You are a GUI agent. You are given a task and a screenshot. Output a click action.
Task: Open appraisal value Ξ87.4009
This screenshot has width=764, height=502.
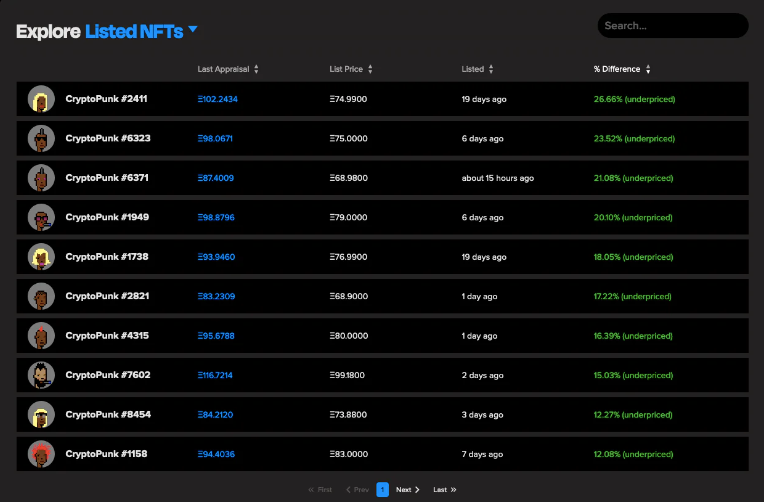215,178
